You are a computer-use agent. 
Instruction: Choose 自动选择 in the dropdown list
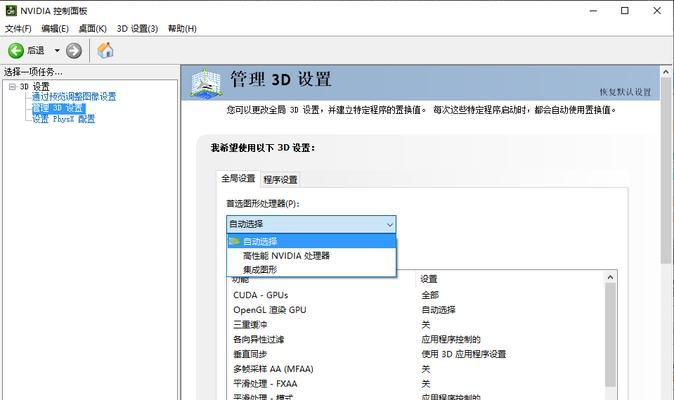click(x=311, y=241)
